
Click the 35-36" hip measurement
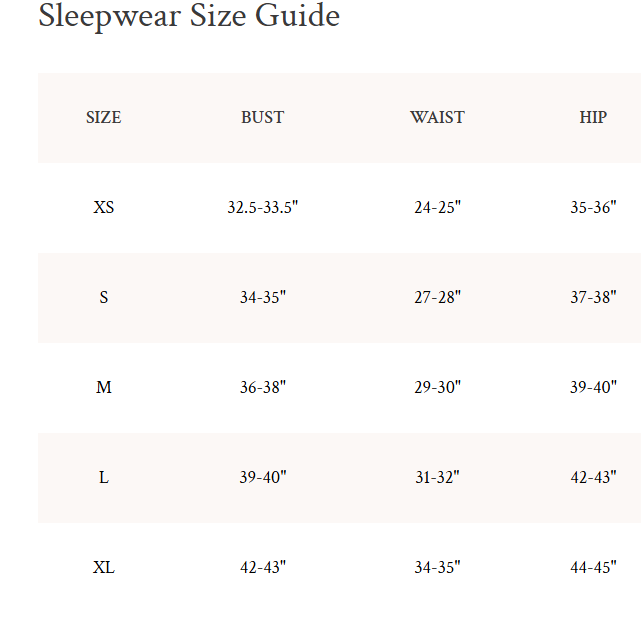pyautogui.click(x=593, y=208)
